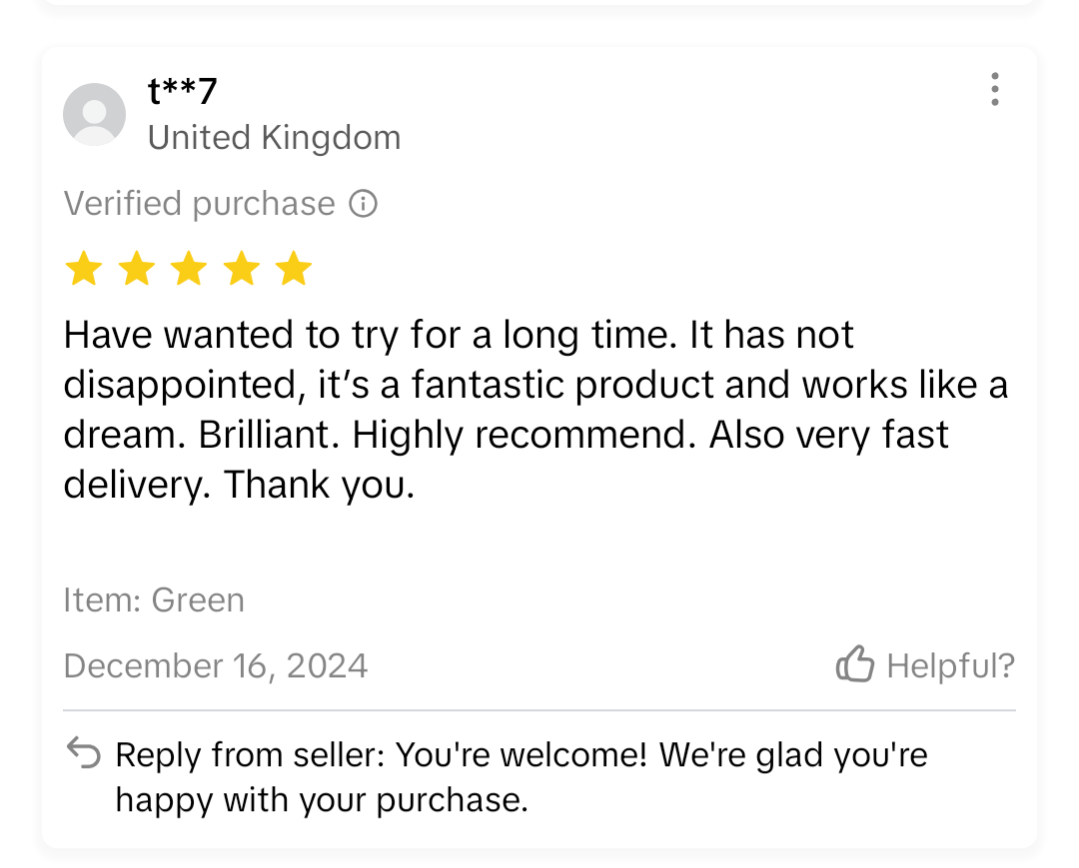The height and width of the screenshot is (868, 1079).
Task: Click reviewer t**7's avatar icon
Action: pos(94,114)
